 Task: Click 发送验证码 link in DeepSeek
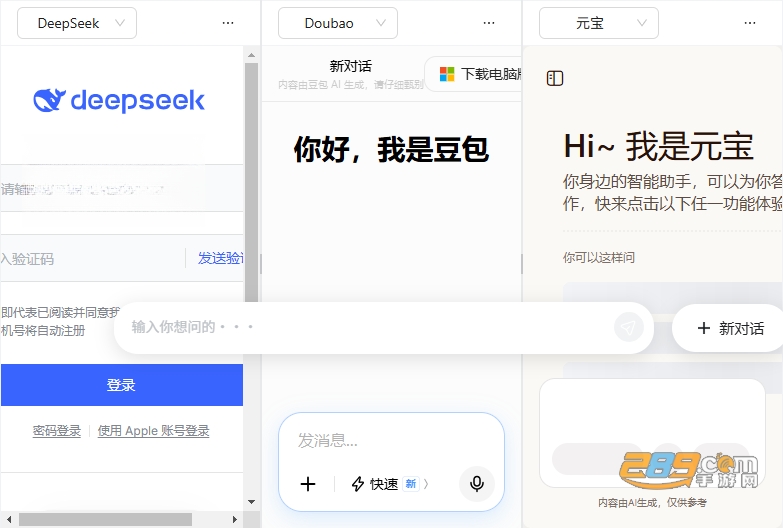coord(220,258)
